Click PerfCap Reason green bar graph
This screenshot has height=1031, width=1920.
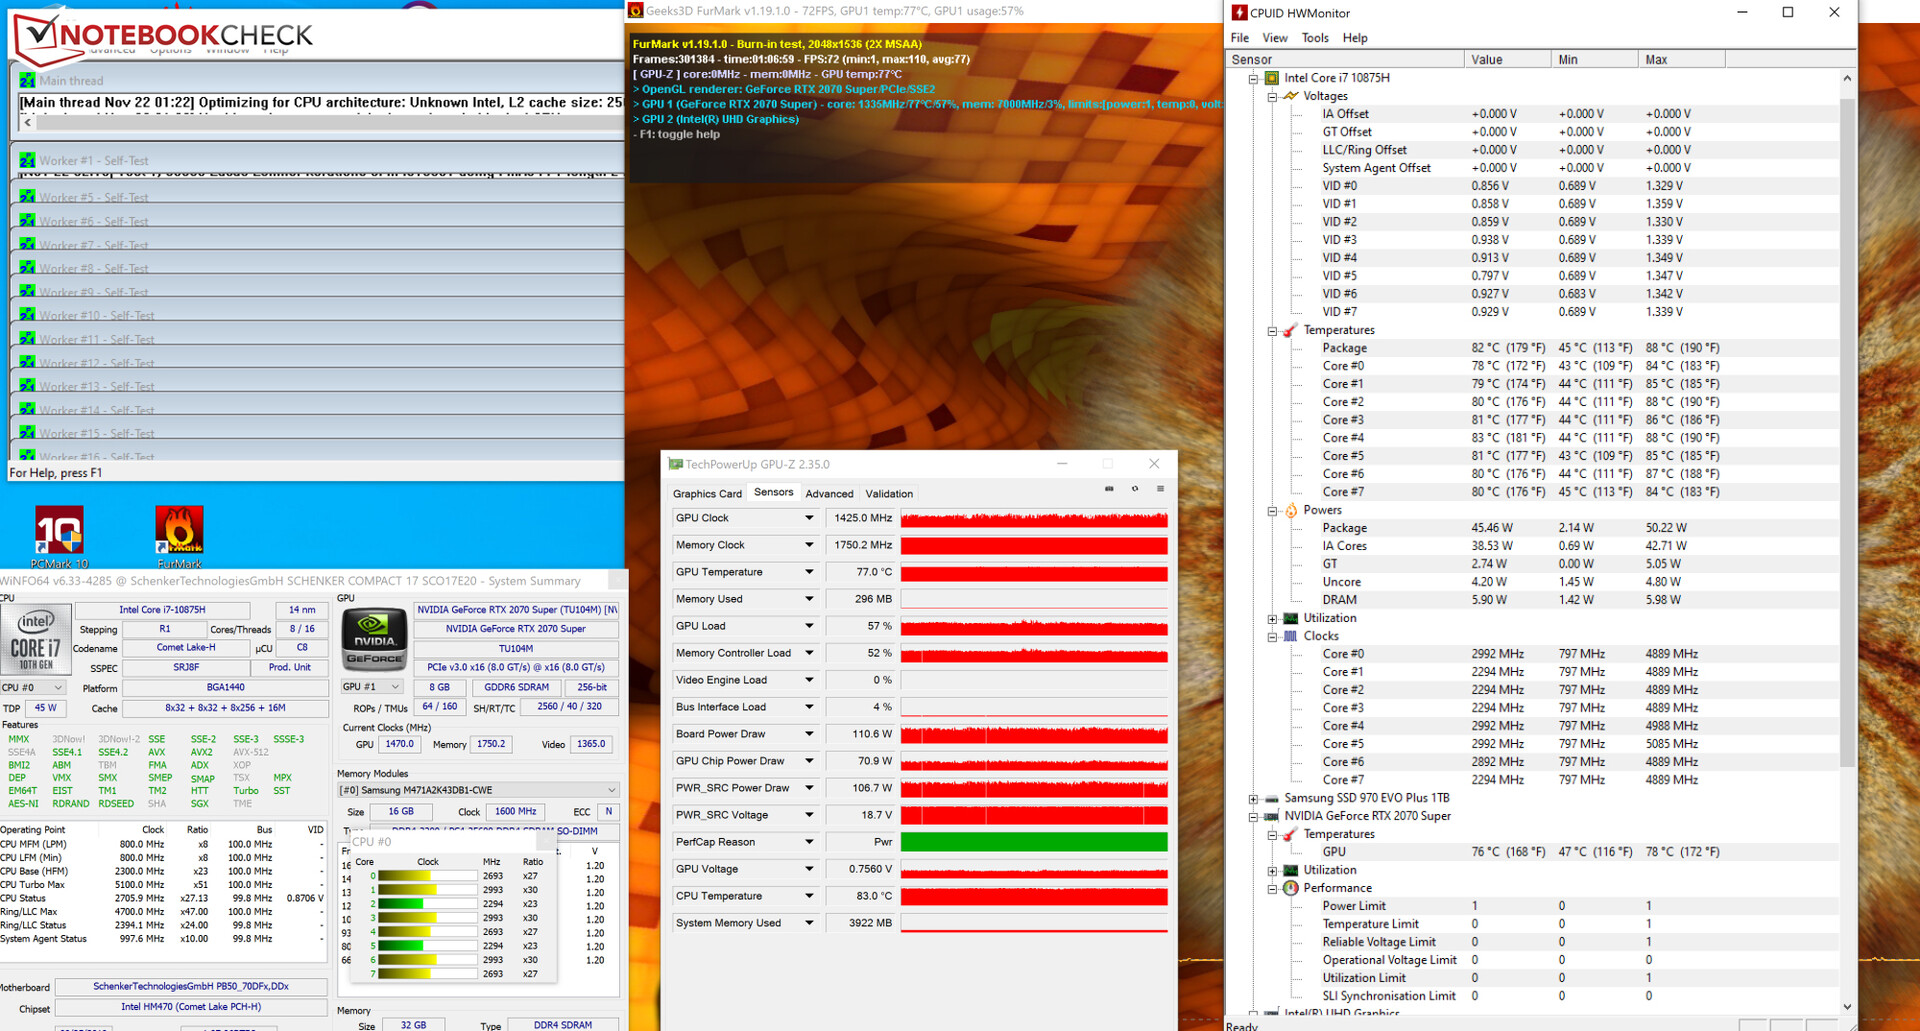tap(1034, 842)
